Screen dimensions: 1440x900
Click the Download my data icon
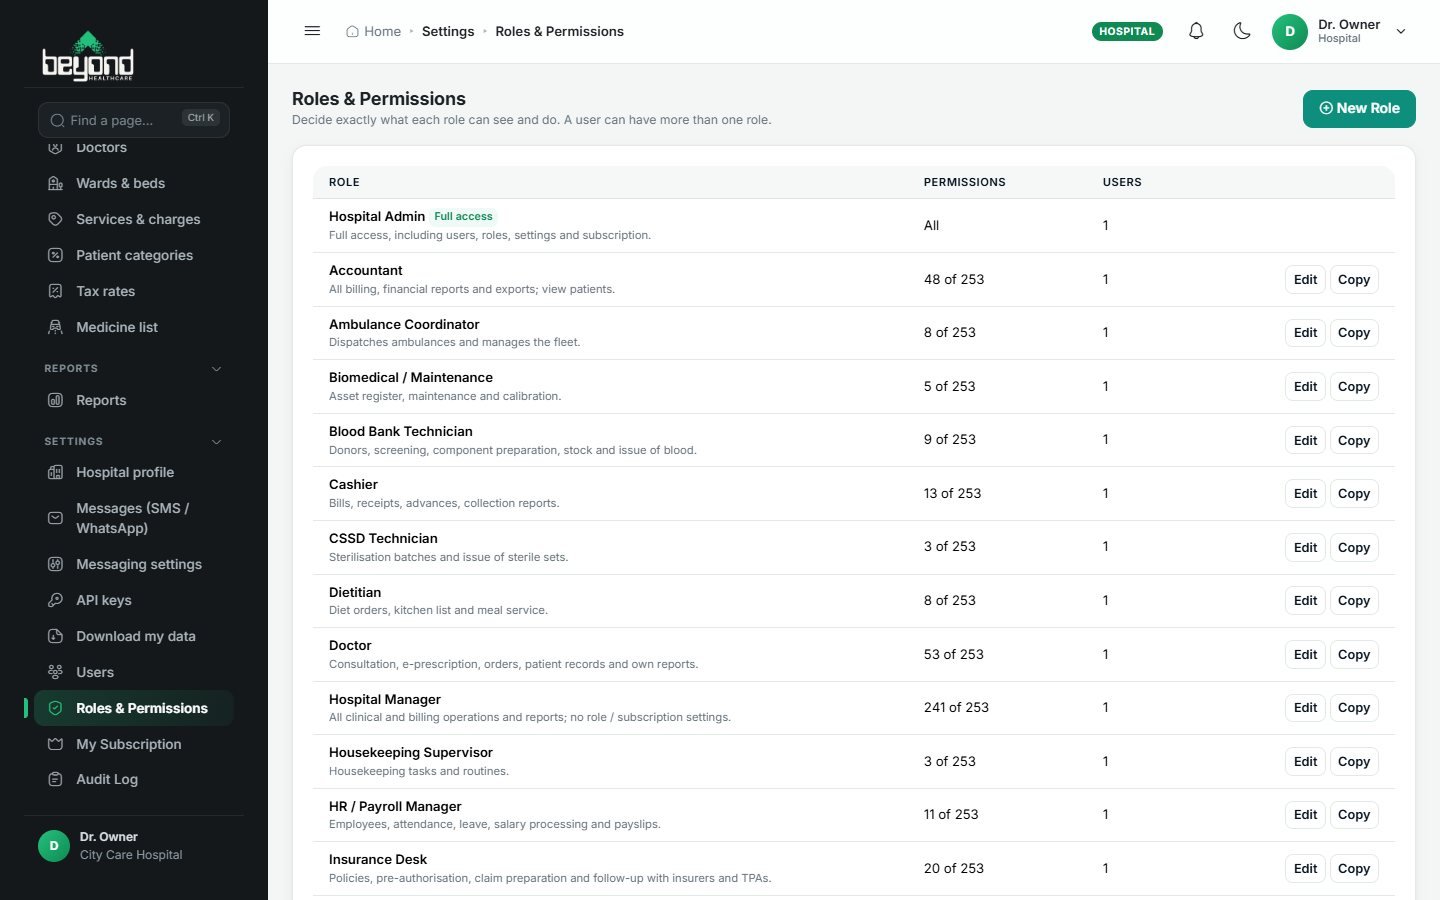pos(56,636)
